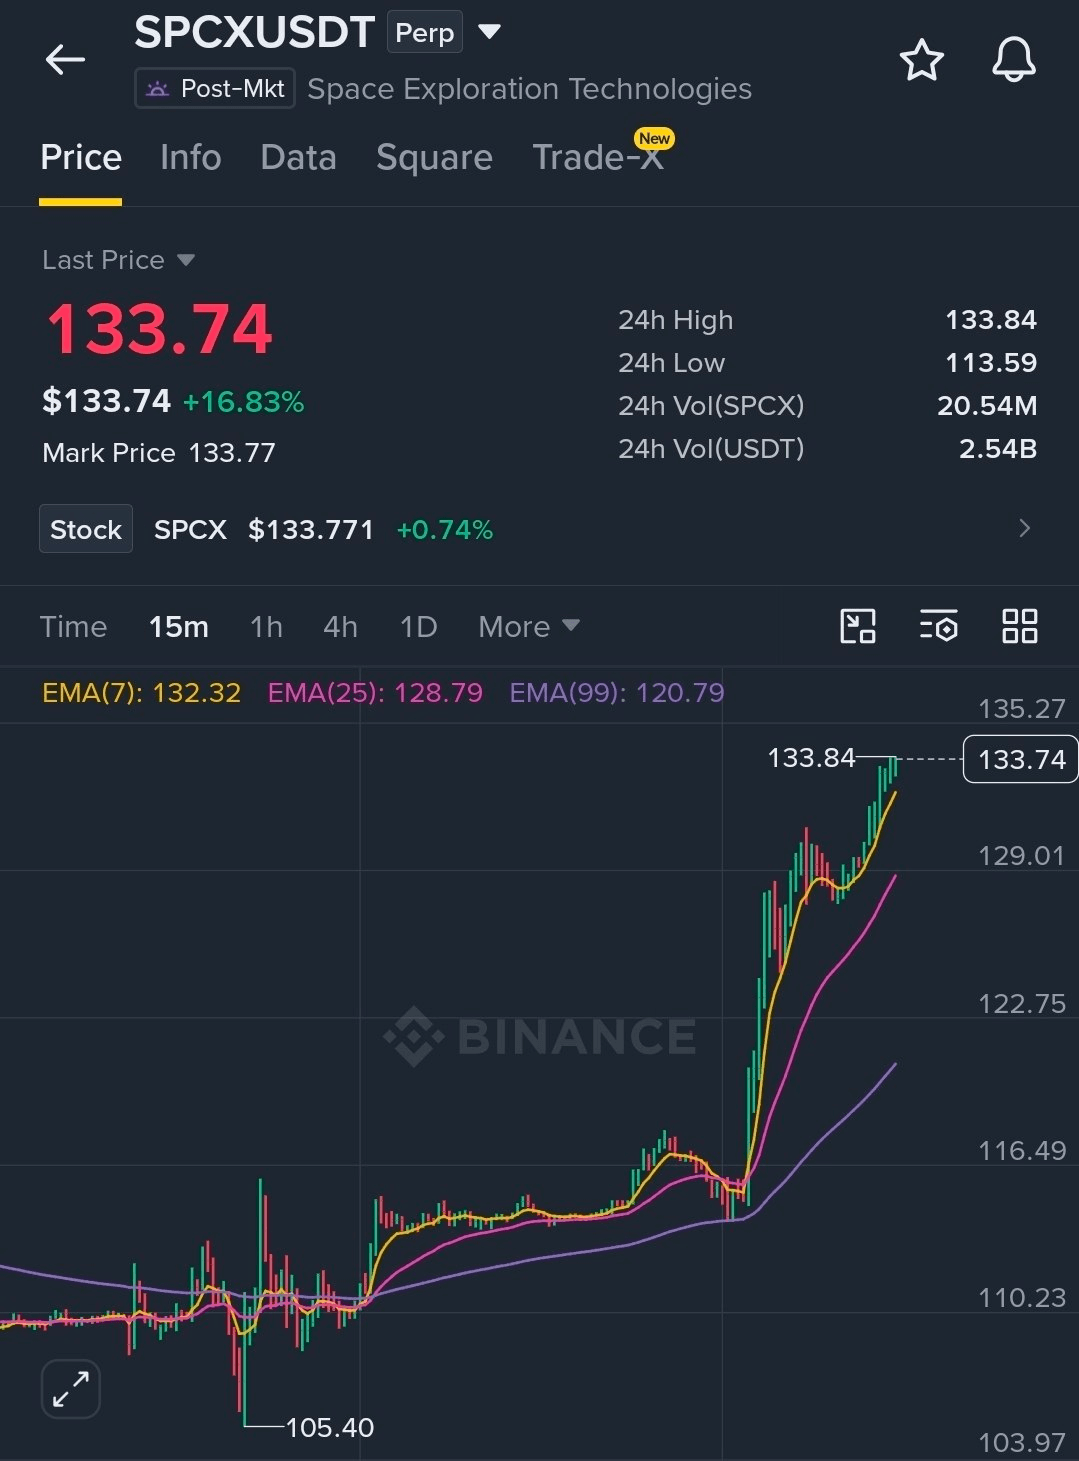
Task: Open price alerts via bell icon
Action: point(1013,60)
